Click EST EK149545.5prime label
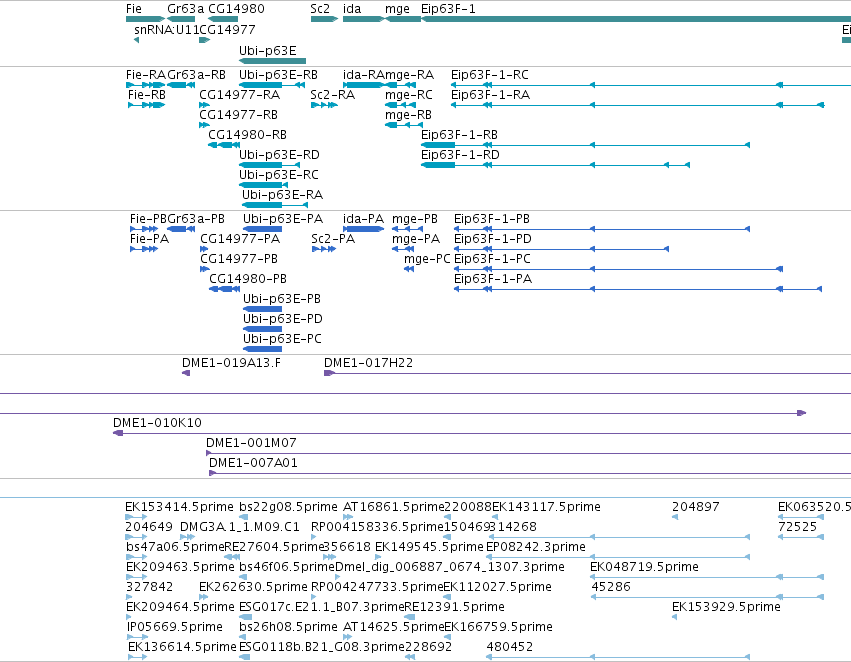 pyautogui.click(x=429, y=546)
